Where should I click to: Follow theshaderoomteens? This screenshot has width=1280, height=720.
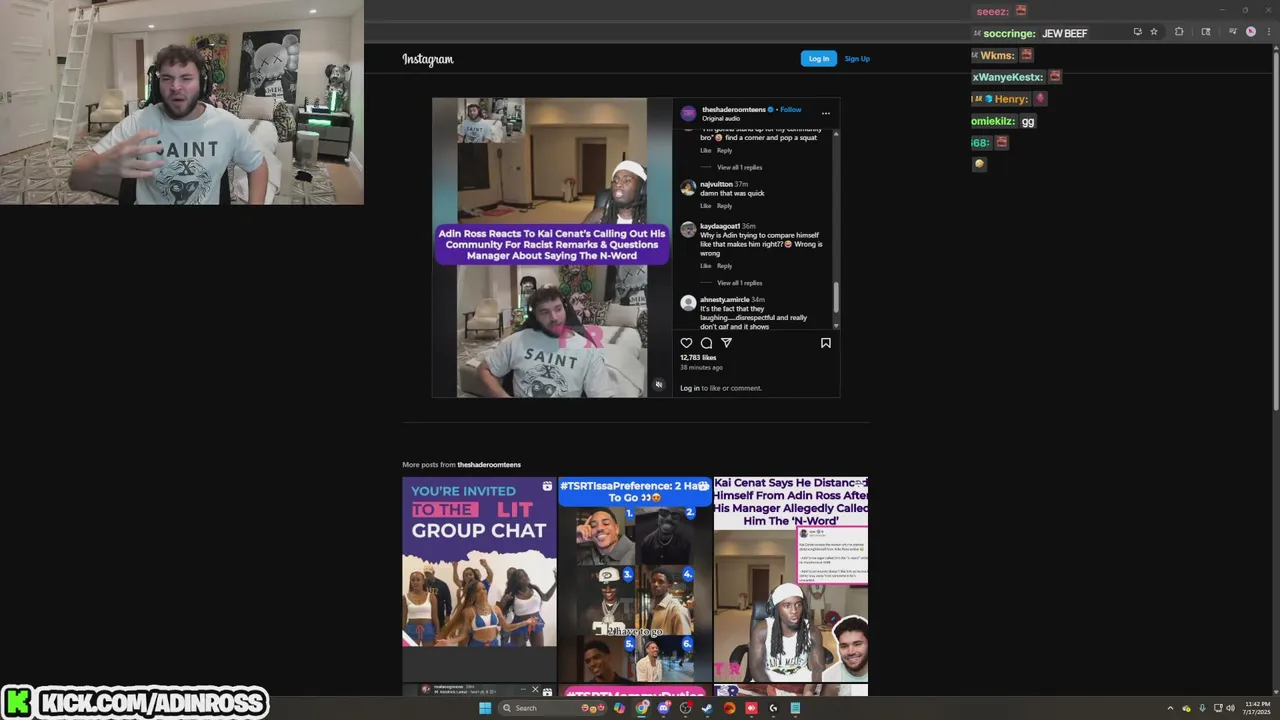point(791,109)
